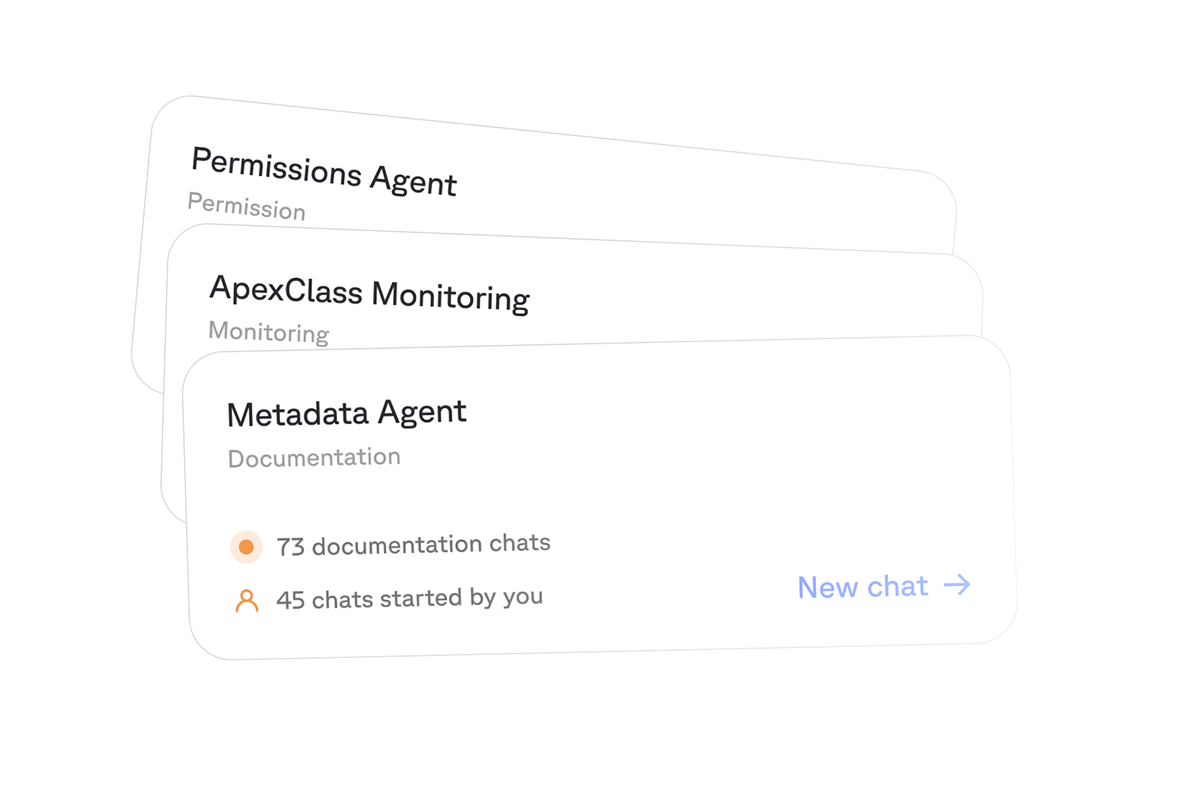Select the Permission category label
1200x800 pixels.
point(246,206)
